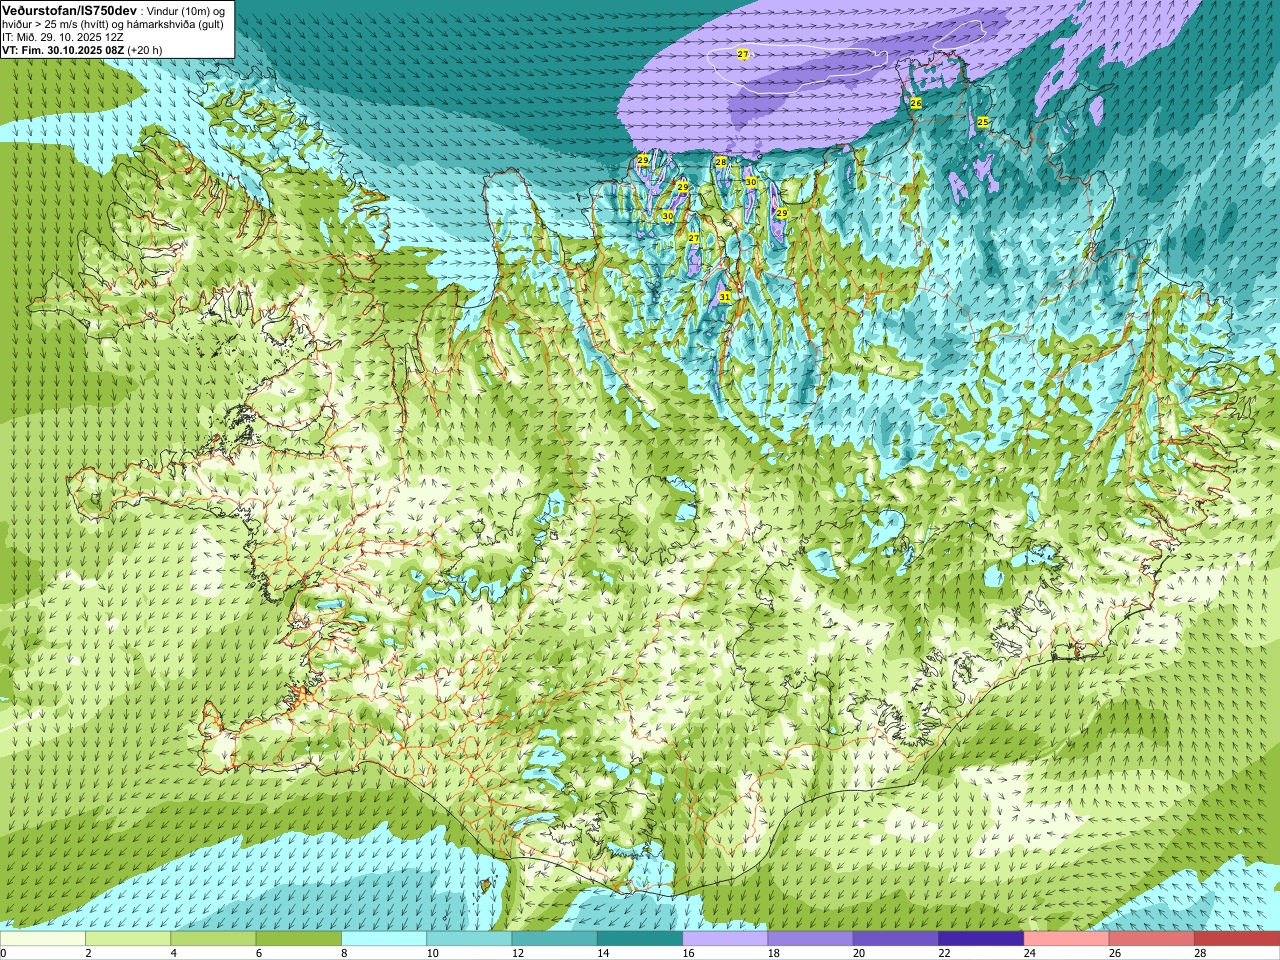Select the red legend swatch above 28 m/s
This screenshot has height=960, width=1280.
(1237, 938)
